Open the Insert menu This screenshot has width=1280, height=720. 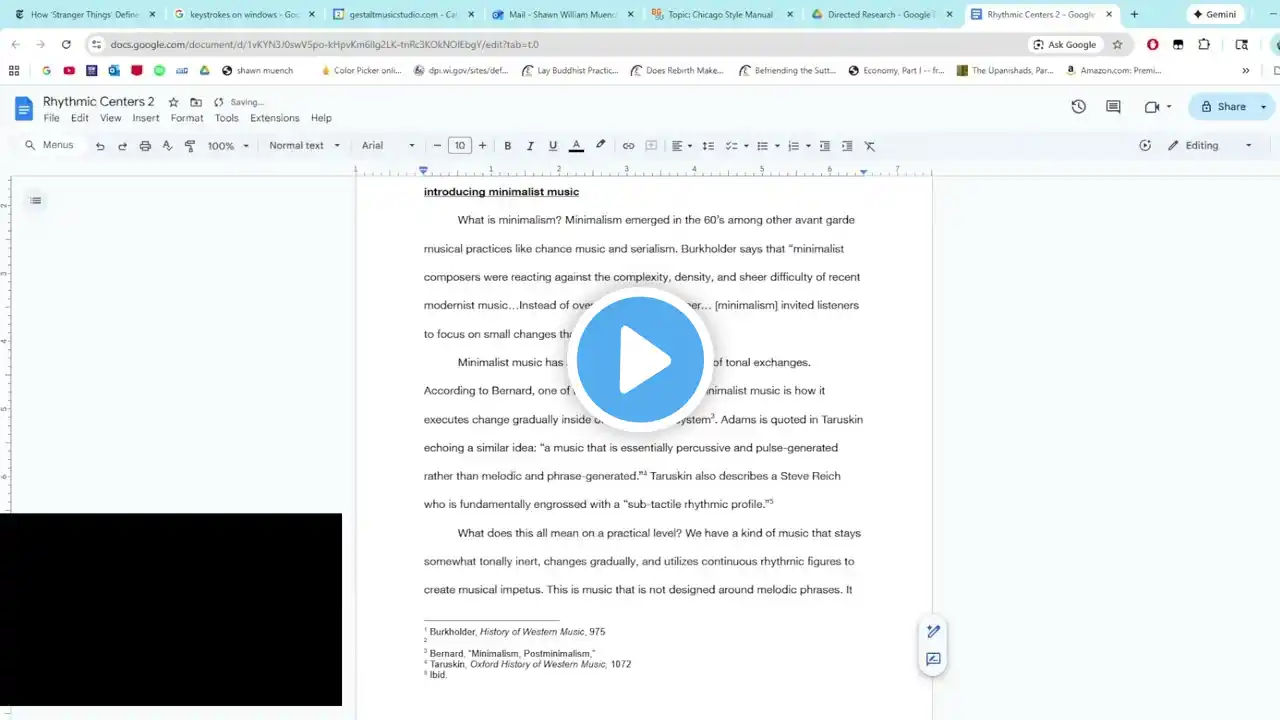tap(146, 118)
